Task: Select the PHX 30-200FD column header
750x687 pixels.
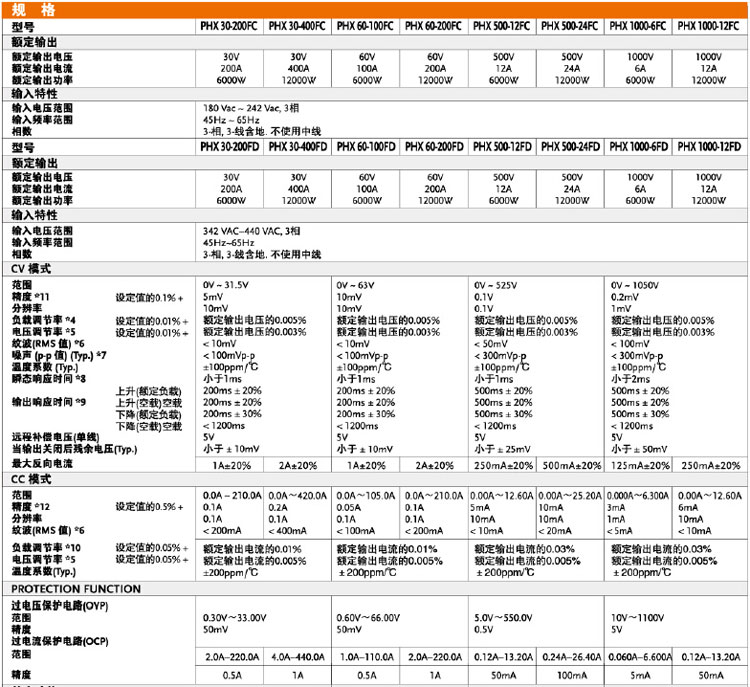Action: click(x=230, y=147)
